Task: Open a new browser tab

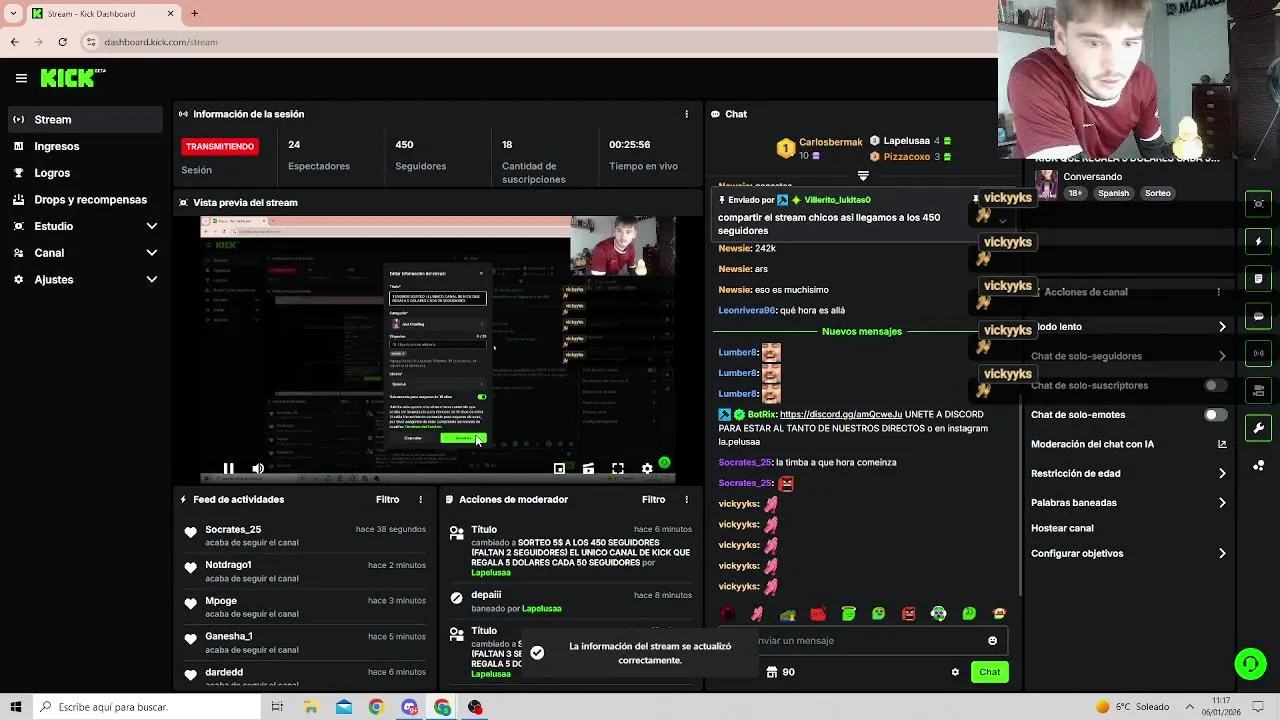Action: [x=194, y=14]
